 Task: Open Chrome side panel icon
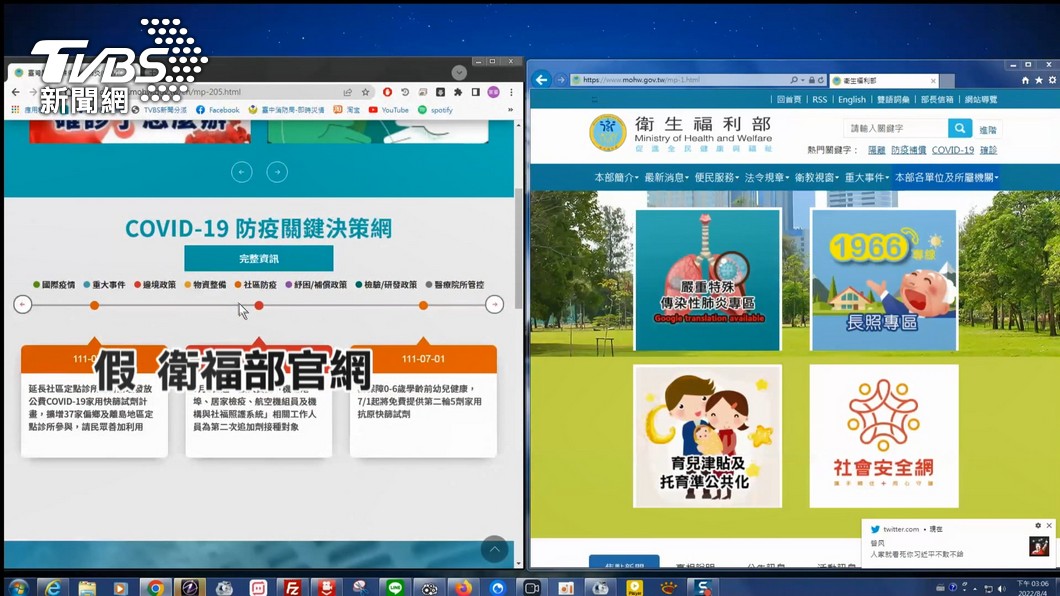475,92
